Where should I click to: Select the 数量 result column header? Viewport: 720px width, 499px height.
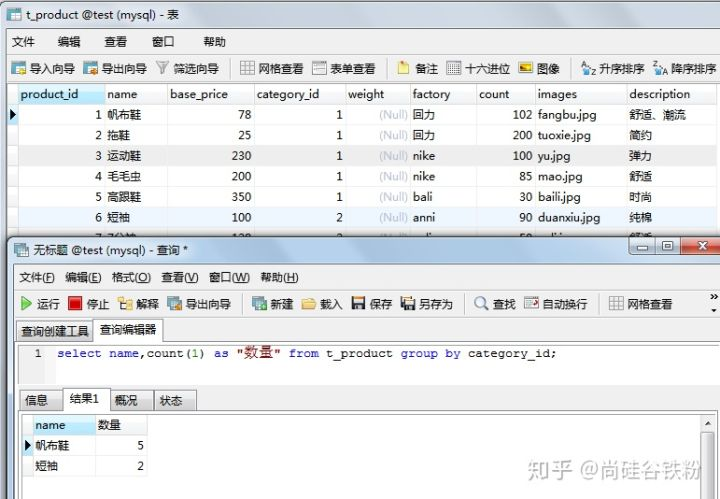121,425
